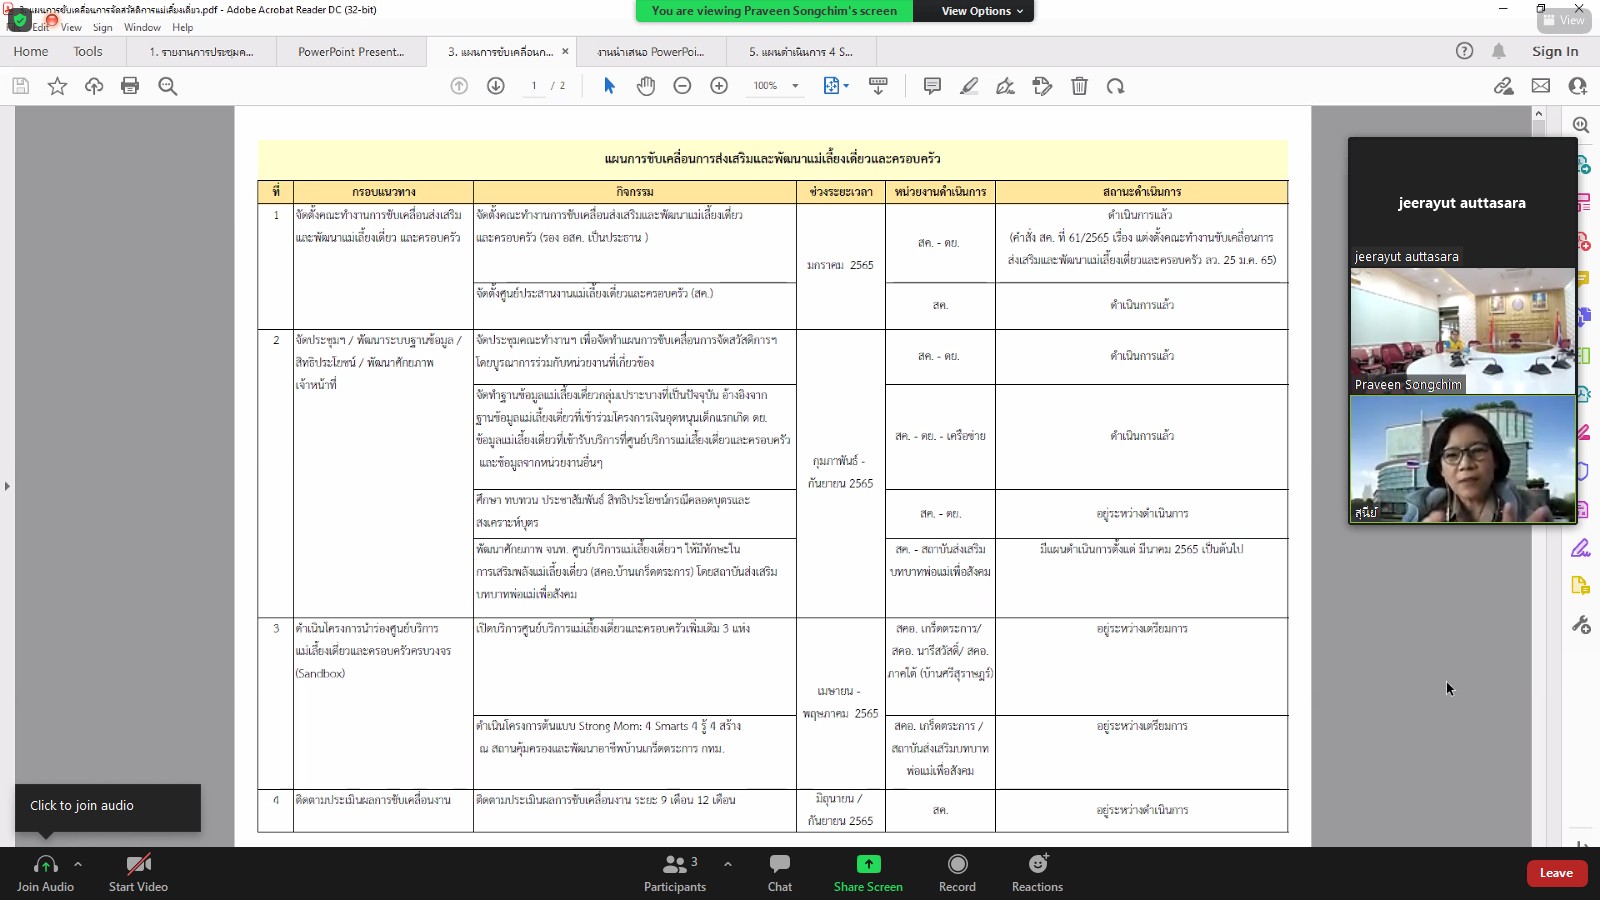Open Acrobat Help question mark icon
1600x900 pixels.
point(1464,51)
